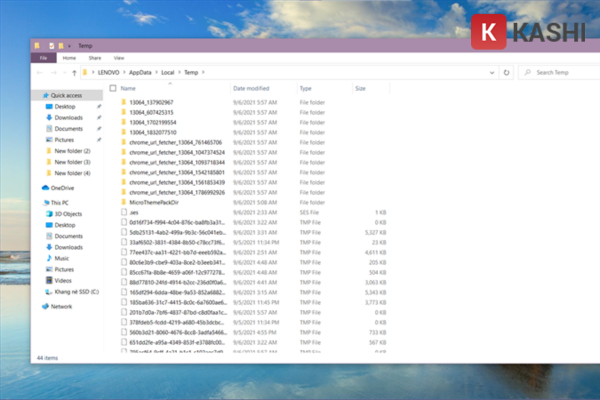Select TMP file starting with 33af6502
This screenshot has height=400, width=600.
pyautogui.click(x=177, y=242)
